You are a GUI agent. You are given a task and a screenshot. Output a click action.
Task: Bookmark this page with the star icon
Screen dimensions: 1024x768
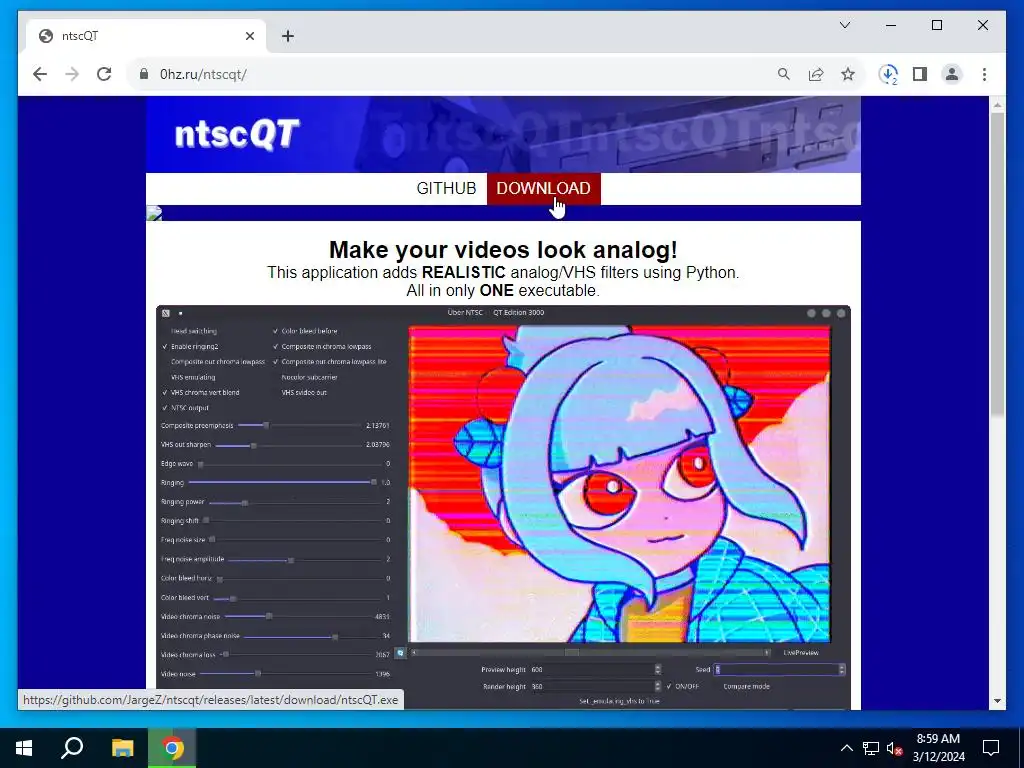(x=848, y=74)
